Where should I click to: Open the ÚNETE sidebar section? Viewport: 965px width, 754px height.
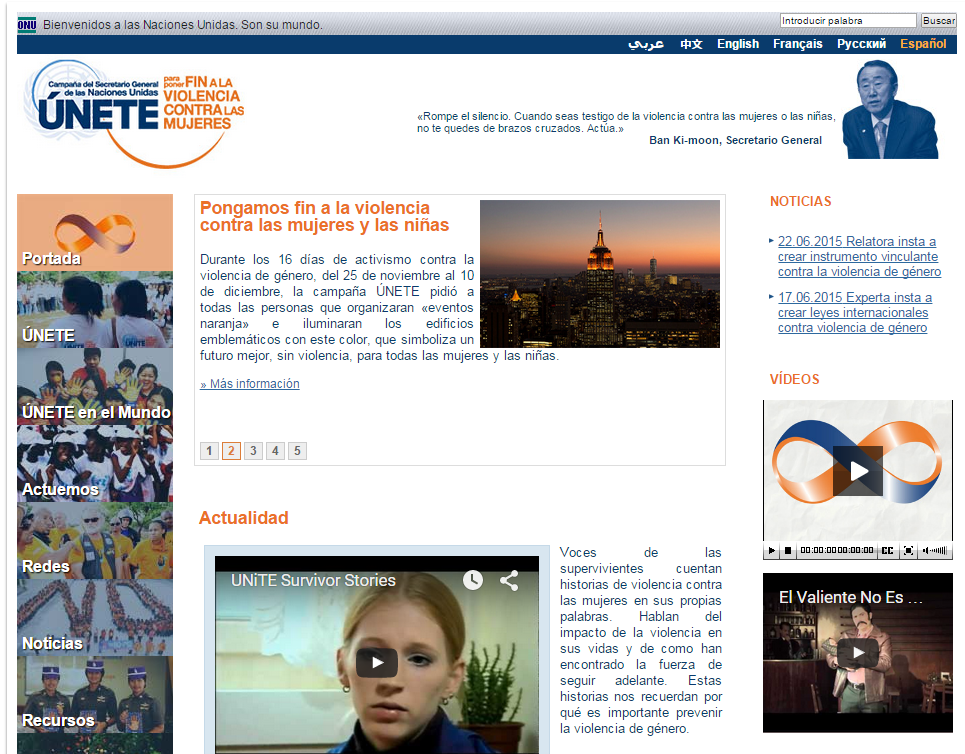pos(95,310)
